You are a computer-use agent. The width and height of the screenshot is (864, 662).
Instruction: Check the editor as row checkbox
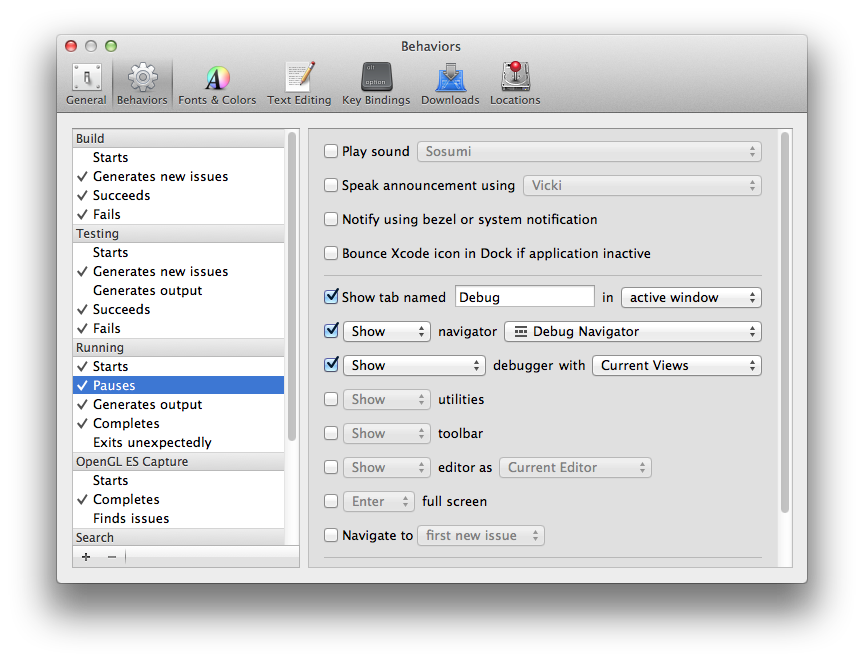pos(331,467)
